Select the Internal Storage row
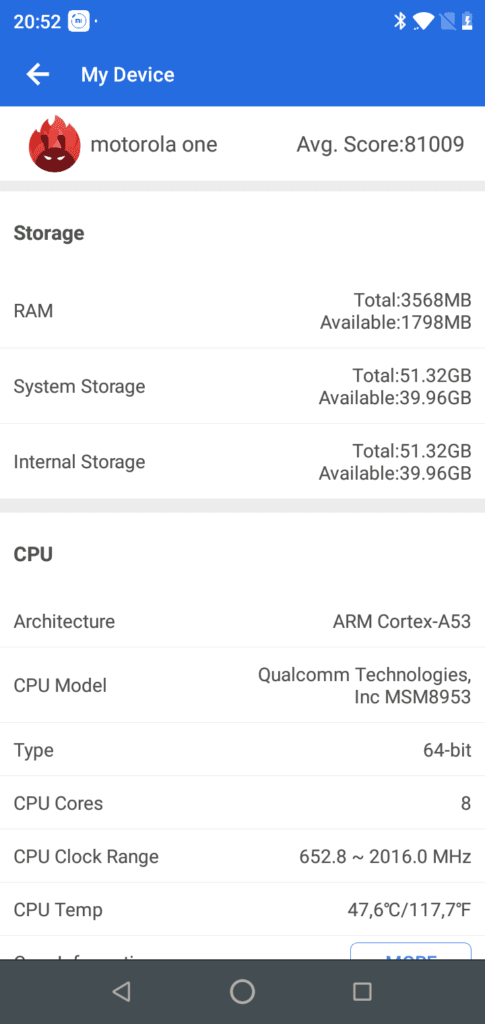 pyautogui.click(x=242, y=461)
